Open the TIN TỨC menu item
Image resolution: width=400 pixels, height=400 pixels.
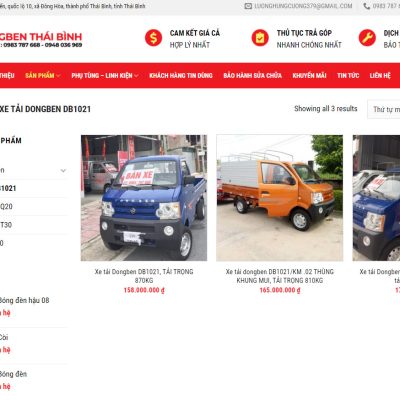(348, 76)
